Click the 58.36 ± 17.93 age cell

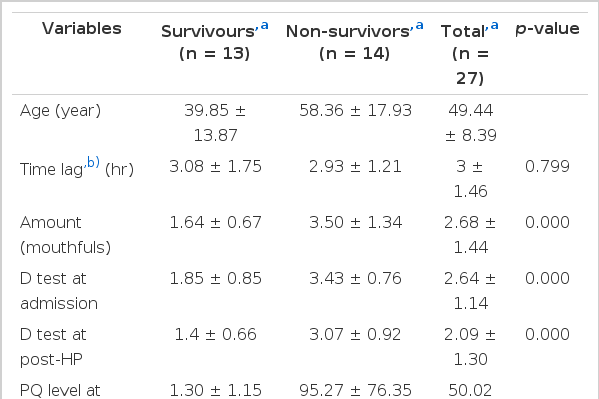pos(355,110)
